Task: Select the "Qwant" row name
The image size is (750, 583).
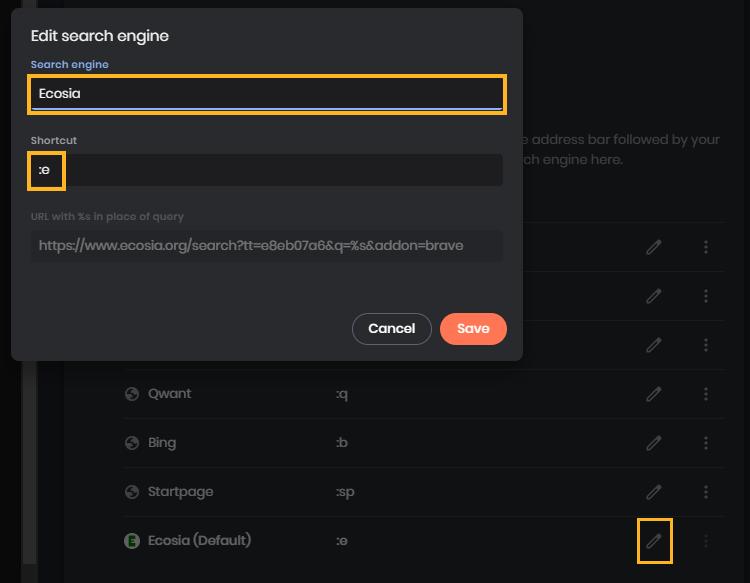Action: [169, 394]
